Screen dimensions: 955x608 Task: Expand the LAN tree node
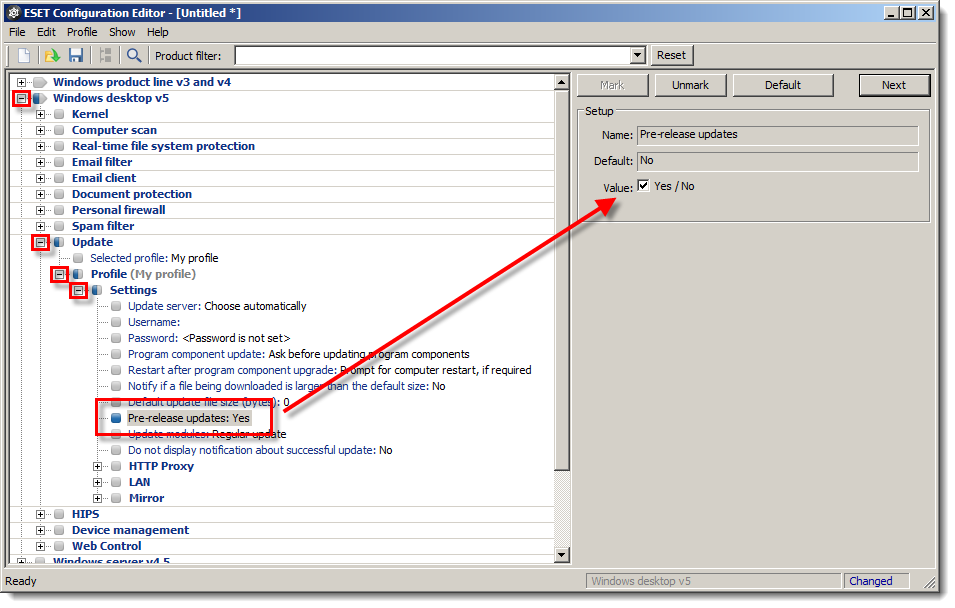pos(97,483)
